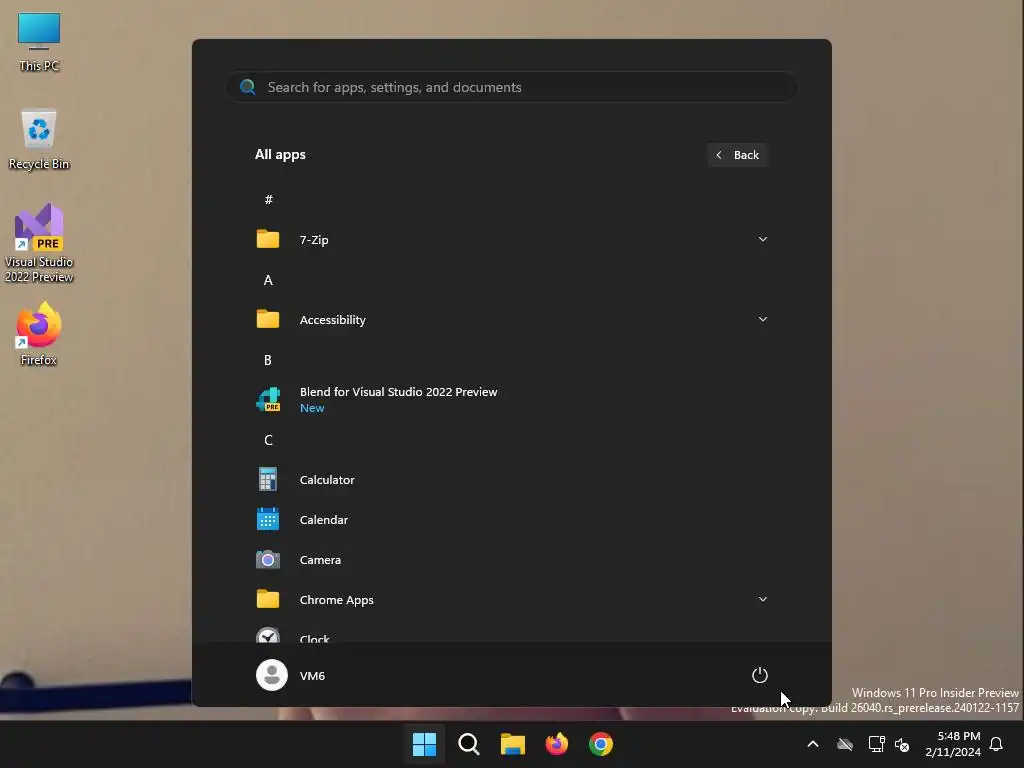Click the 'Calculator' app label
1024x768 pixels.
point(327,479)
